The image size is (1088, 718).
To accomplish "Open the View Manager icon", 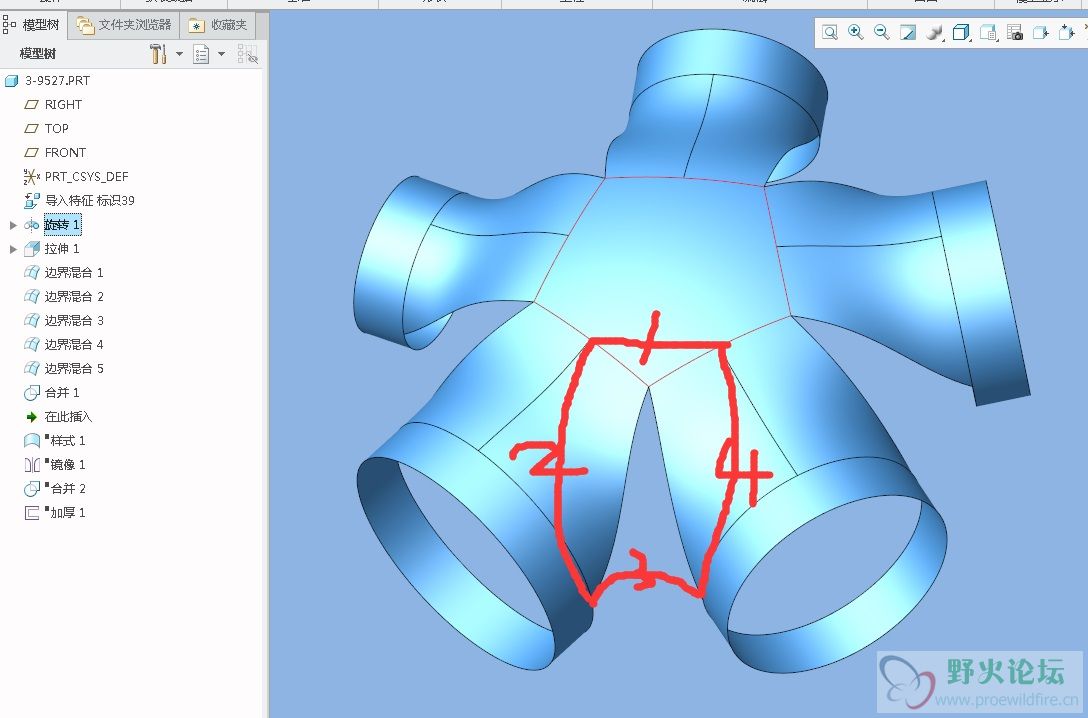I will (x=988, y=32).
